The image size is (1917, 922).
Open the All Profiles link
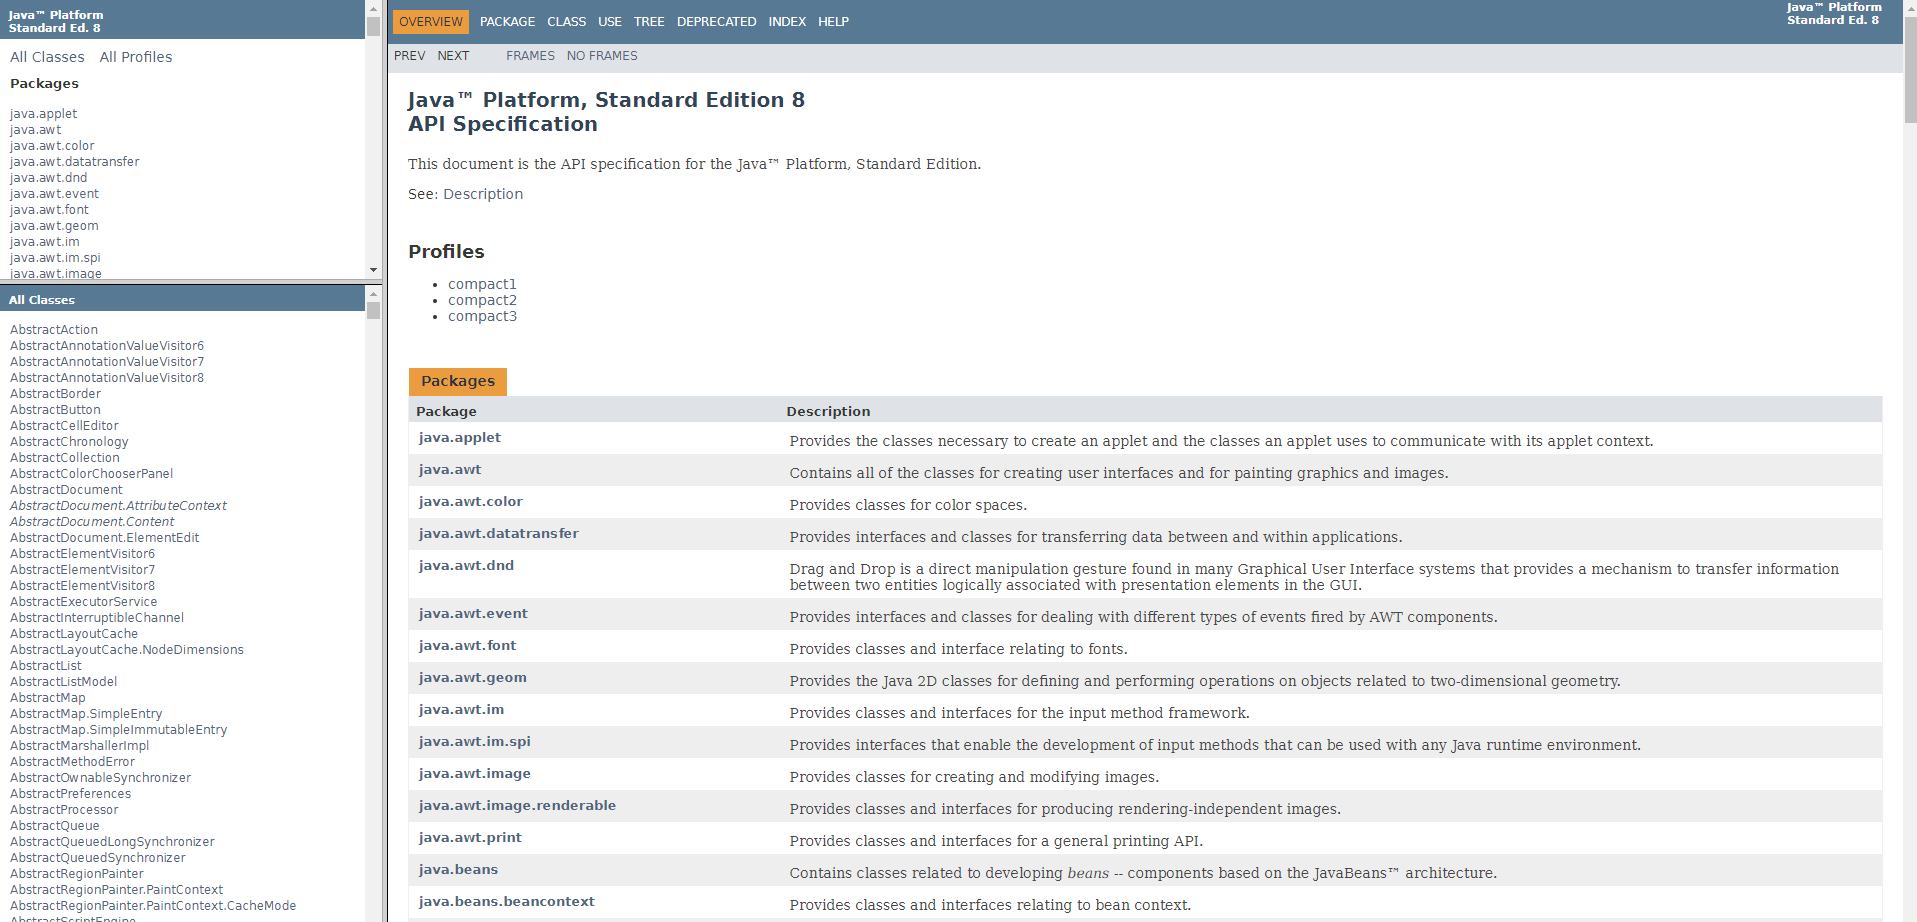click(136, 57)
